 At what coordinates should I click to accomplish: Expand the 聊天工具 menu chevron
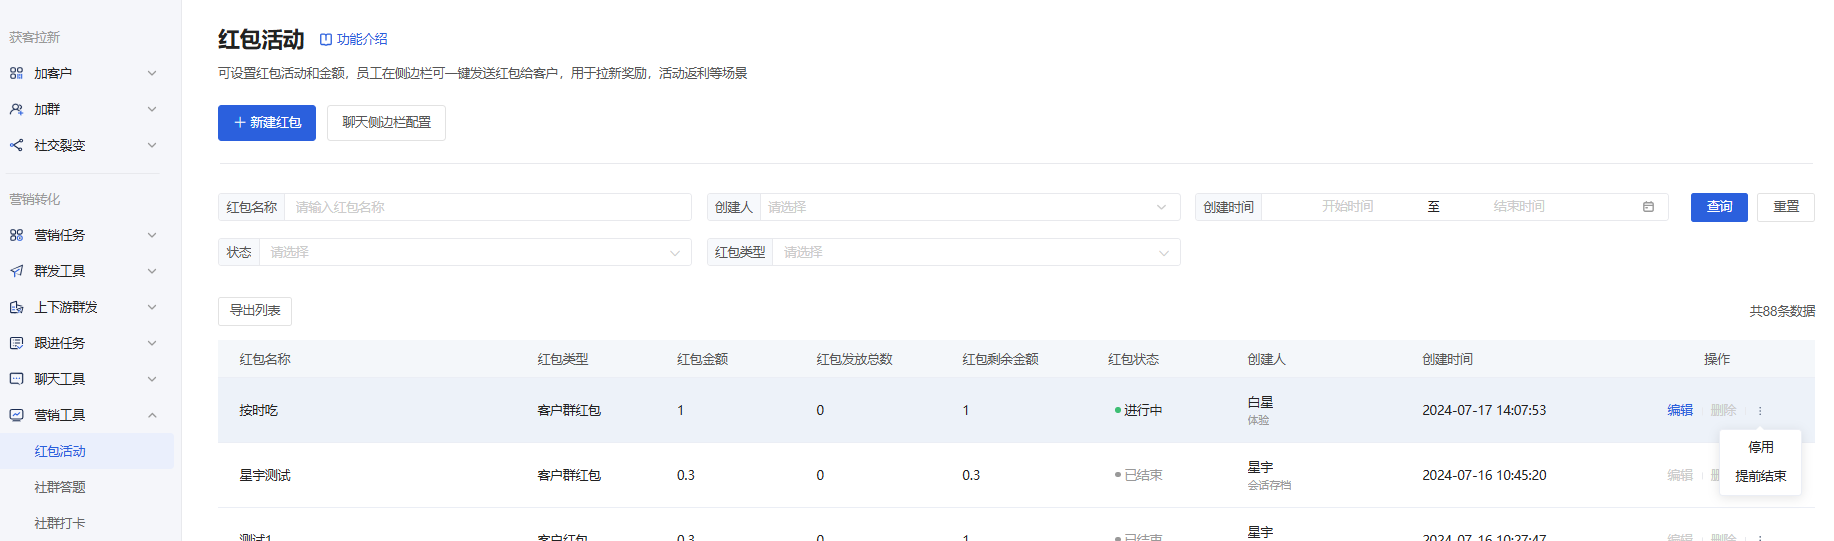[152, 379]
